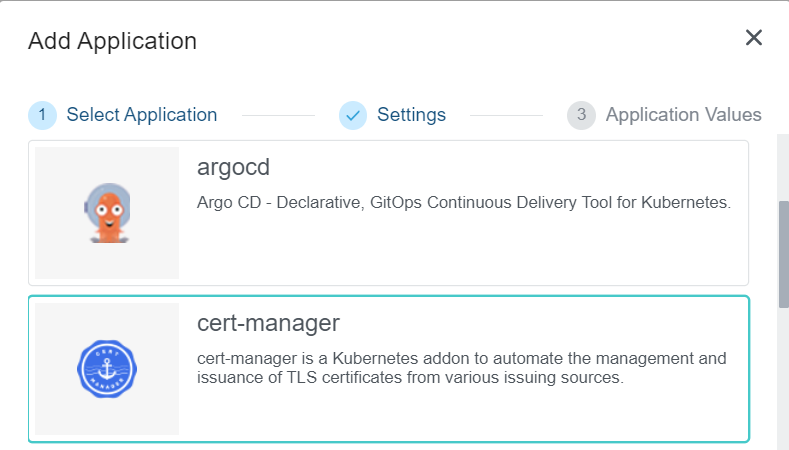Go to the Select Application step label

141,115
